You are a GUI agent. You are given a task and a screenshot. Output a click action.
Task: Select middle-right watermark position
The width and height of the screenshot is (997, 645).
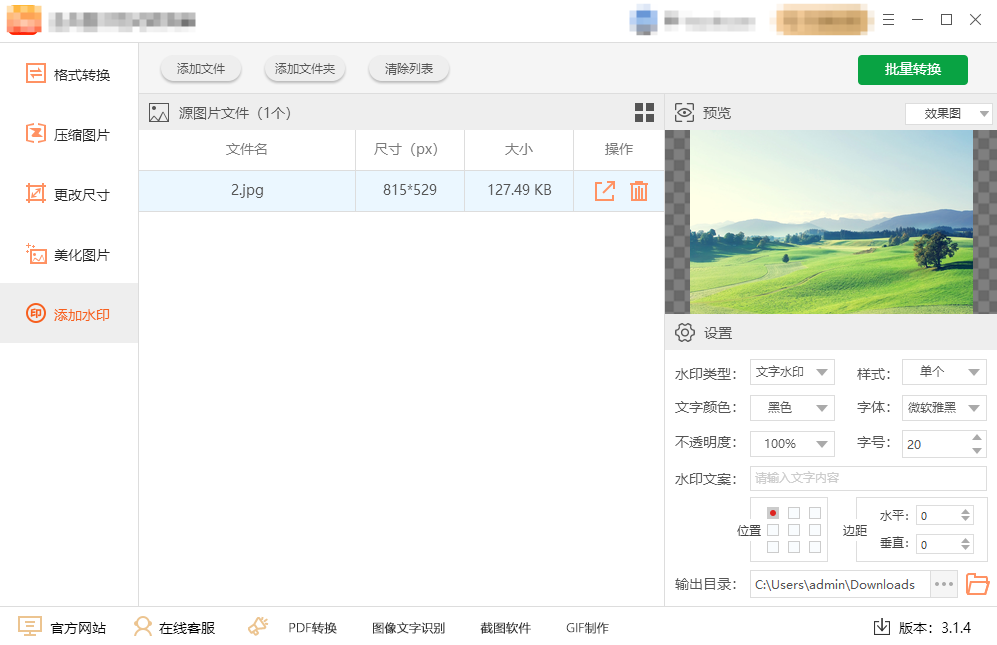(x=815, y=530)
